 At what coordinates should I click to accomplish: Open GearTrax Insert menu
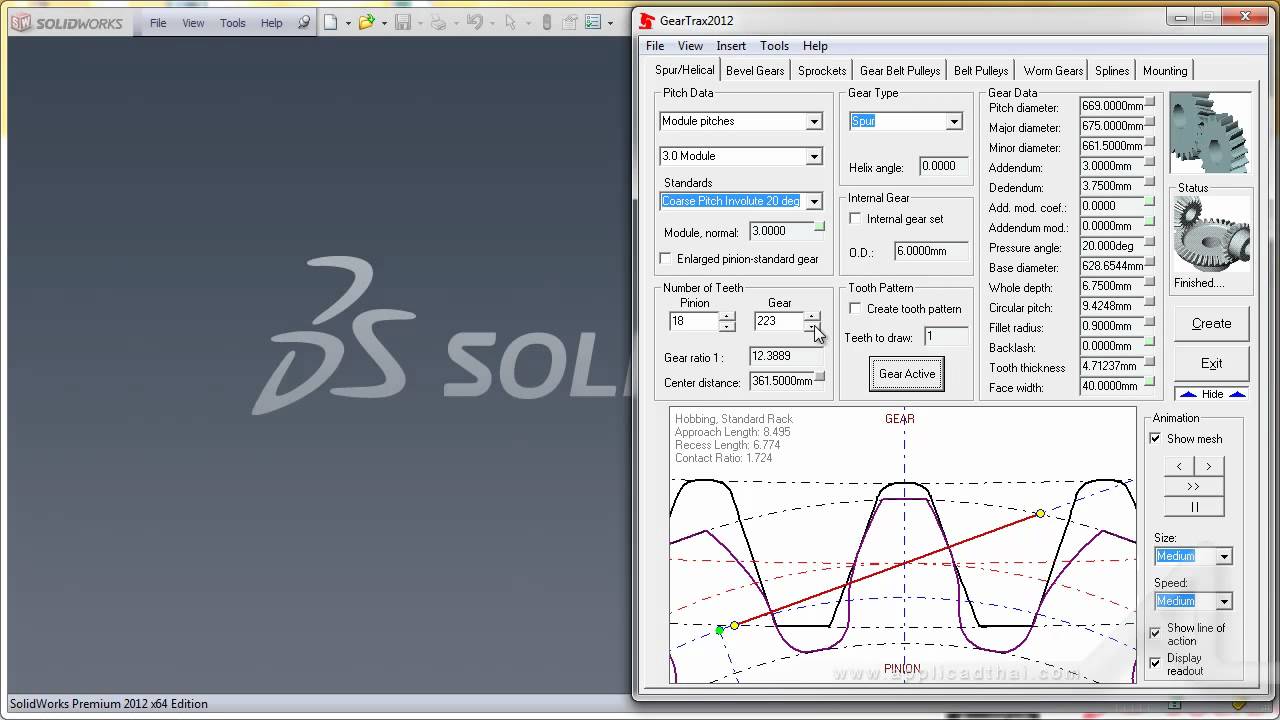tap(731, 46)
